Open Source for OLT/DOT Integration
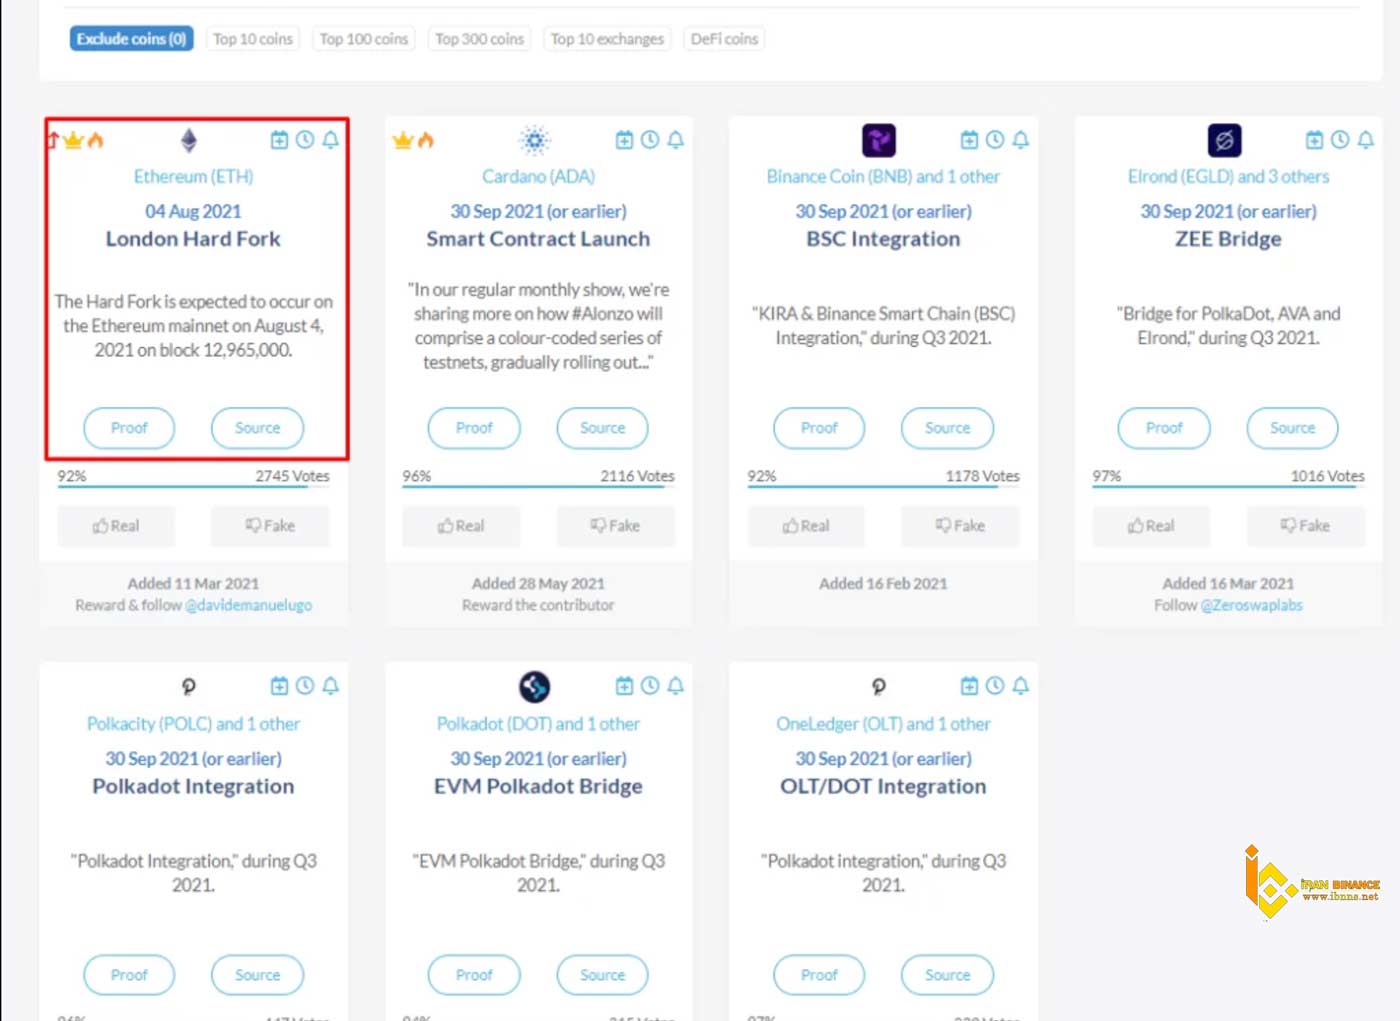This screenshot has height=1021, width=1400. pos(947,975)
